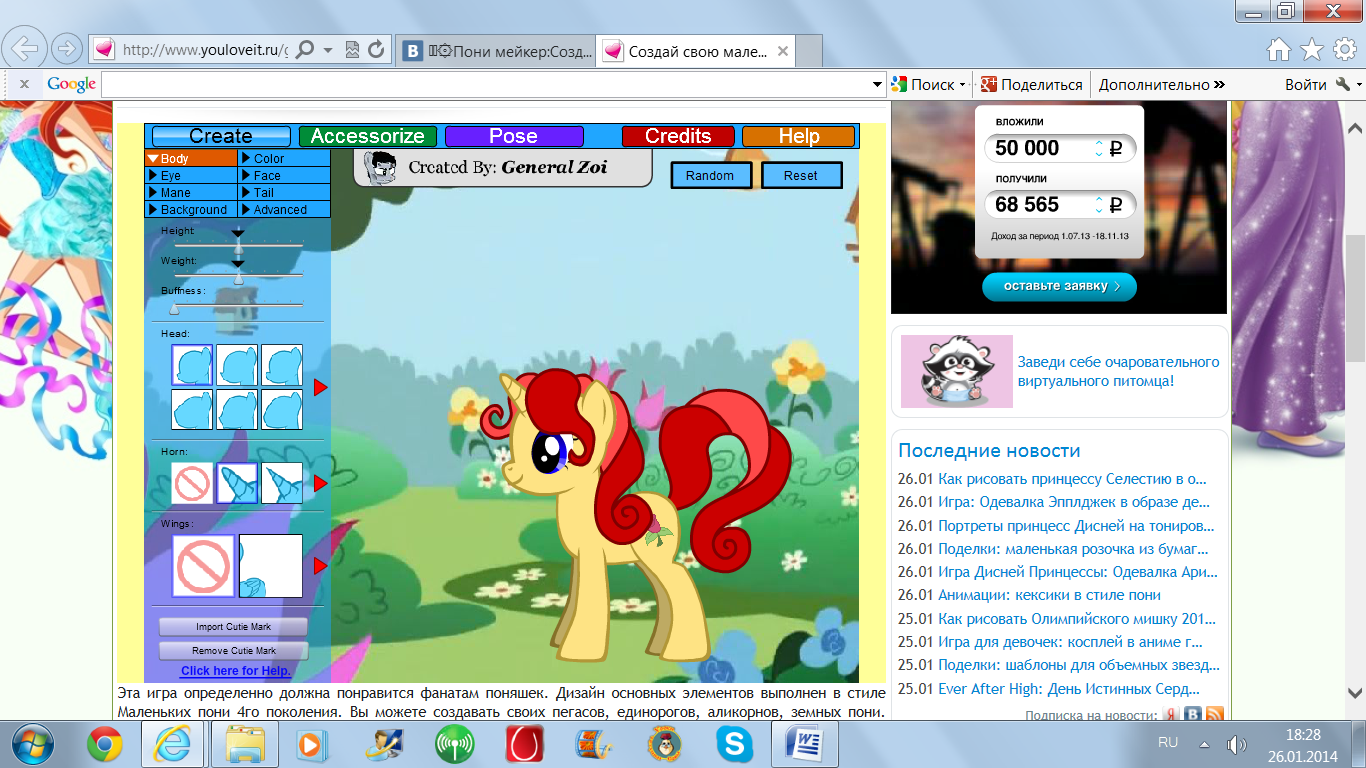Switch to the Accessorize tab
This screenshot has height=768, width=1366.
click(367, 136)
